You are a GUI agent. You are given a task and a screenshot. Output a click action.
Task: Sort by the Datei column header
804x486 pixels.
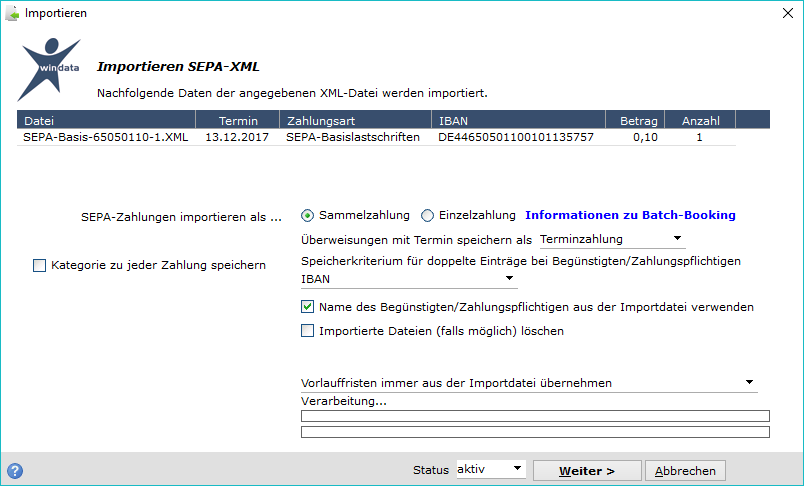pyautogui.click(x=106, y=120)
